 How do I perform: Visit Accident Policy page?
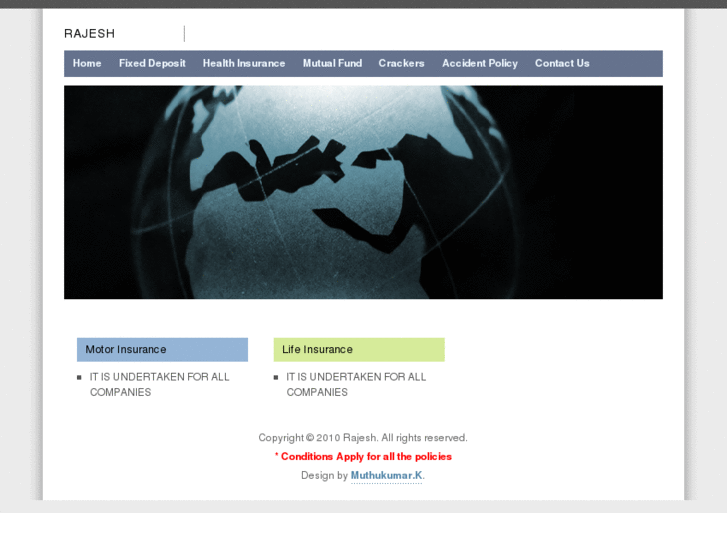coord(480,64)
